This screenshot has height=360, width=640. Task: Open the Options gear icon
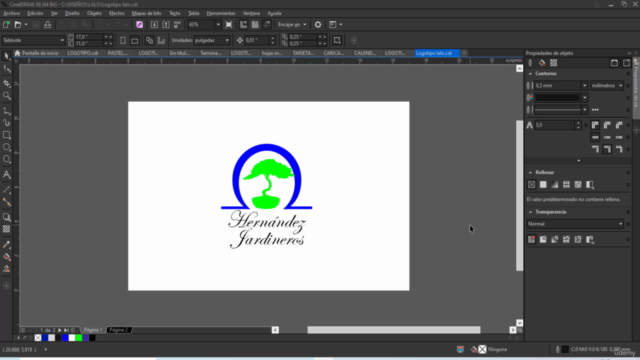[318, 24]
